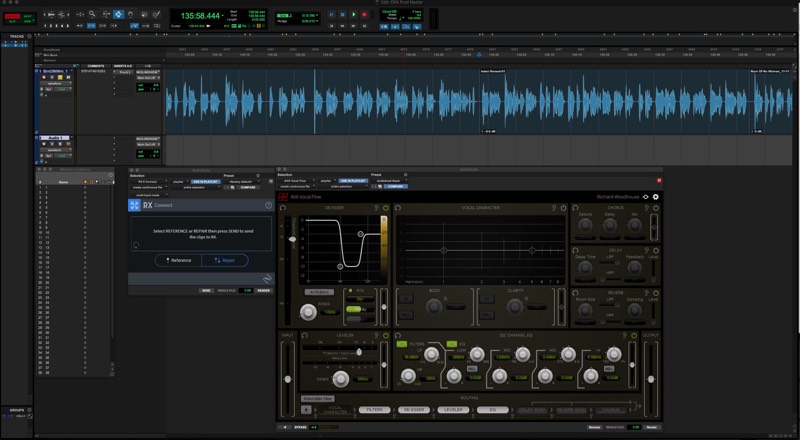Select DE-ESSER in the routing chain
The image size is (800, 440).
pyautogui.click(x=414, y=409)
